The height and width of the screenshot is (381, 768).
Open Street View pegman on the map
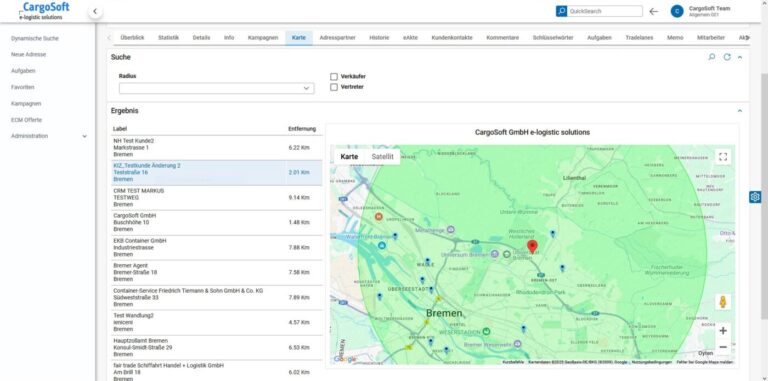[x=723, y=302]
